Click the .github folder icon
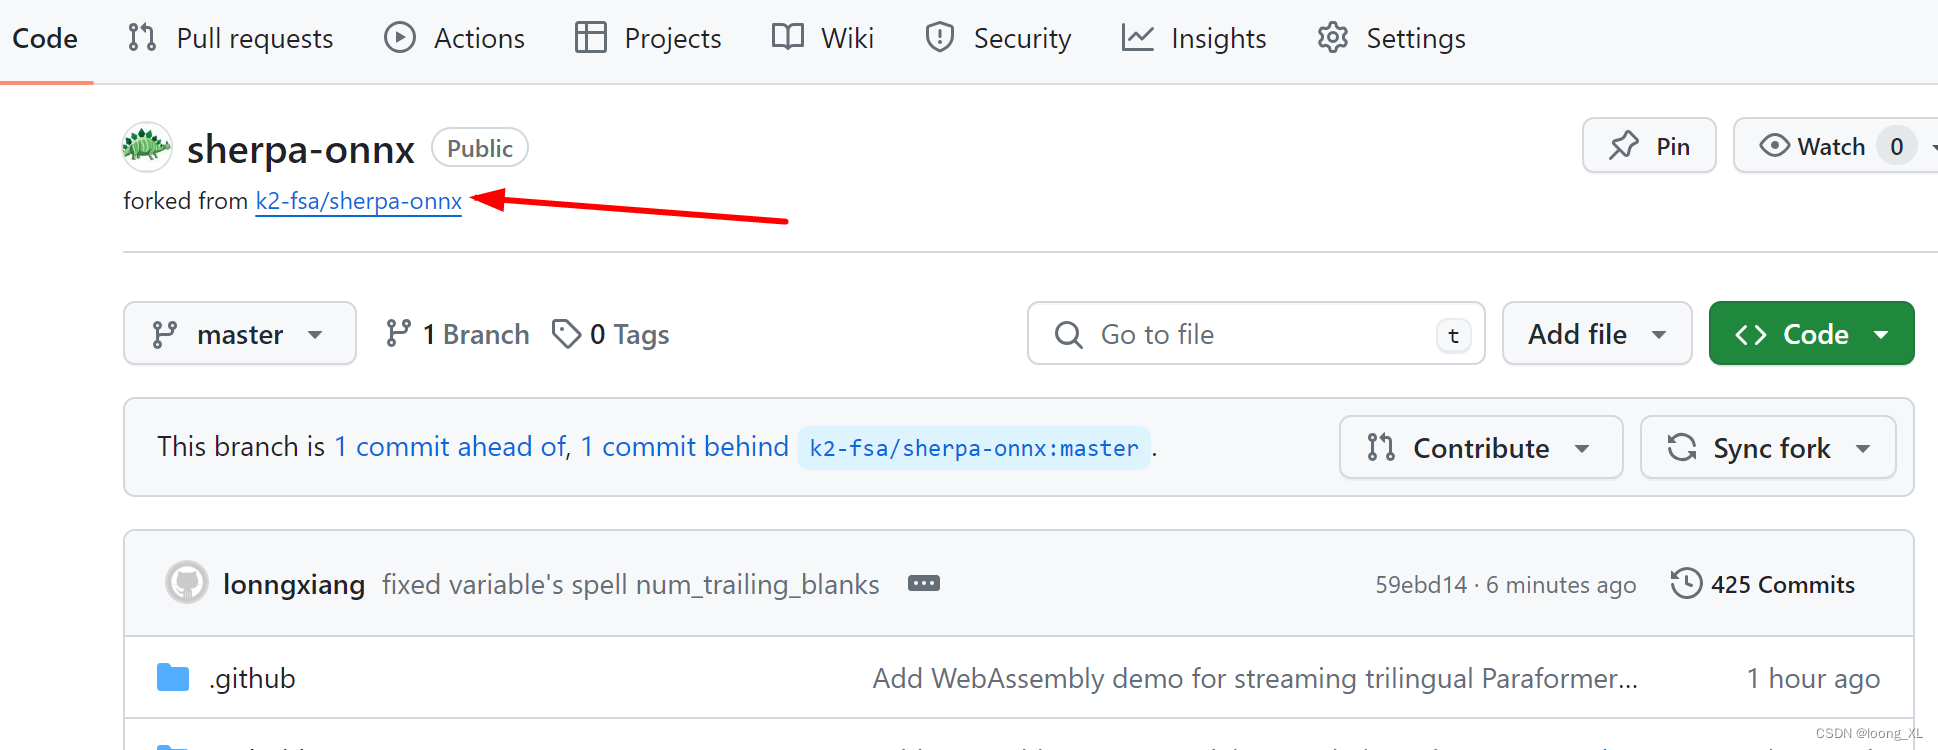Viewport: 1938px width, 750px height. click(x=173, y=678)
